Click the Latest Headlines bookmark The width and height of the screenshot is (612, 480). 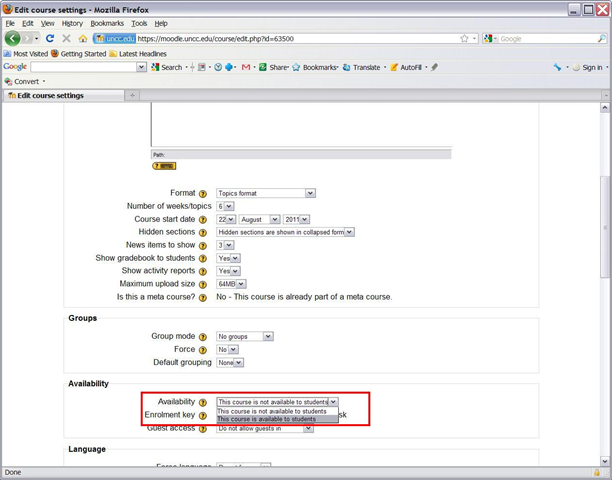(x=139, y=53)
